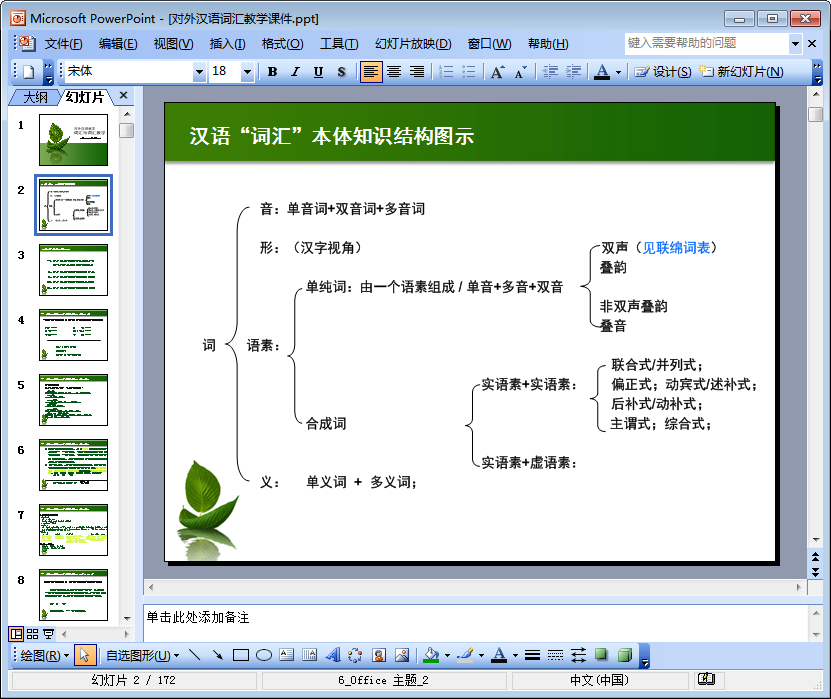Open the 设计(S) design pane
The height and width of the screenshot is (699, 831).
click(x=662, y=72)
